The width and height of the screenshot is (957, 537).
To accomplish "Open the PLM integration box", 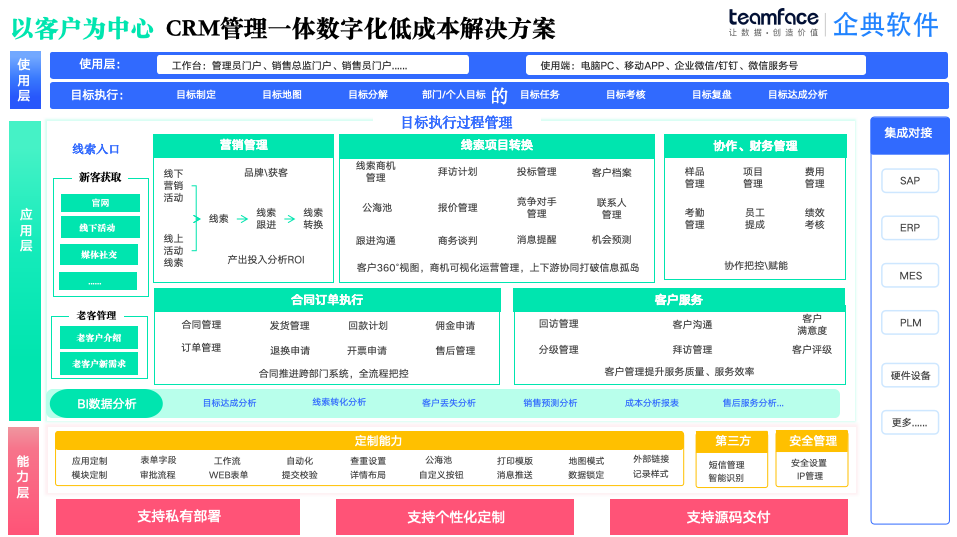I will coord(909,322).
